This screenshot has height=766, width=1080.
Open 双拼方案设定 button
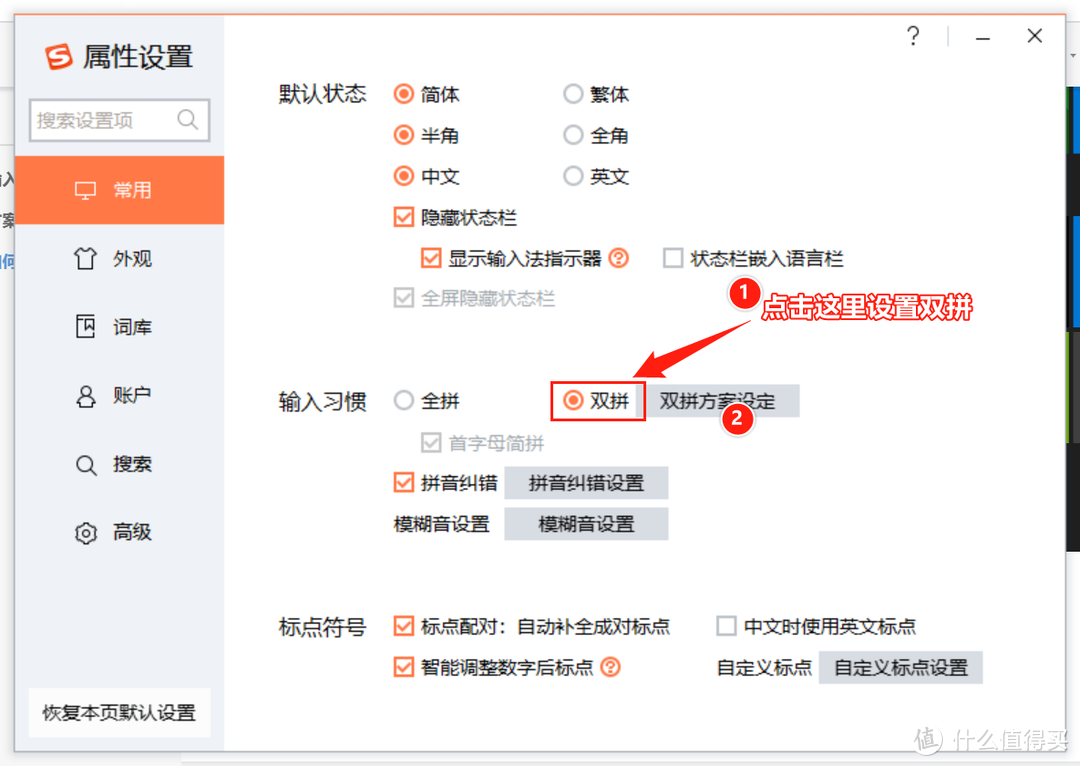pyautogui.click(x=723, y=401)
